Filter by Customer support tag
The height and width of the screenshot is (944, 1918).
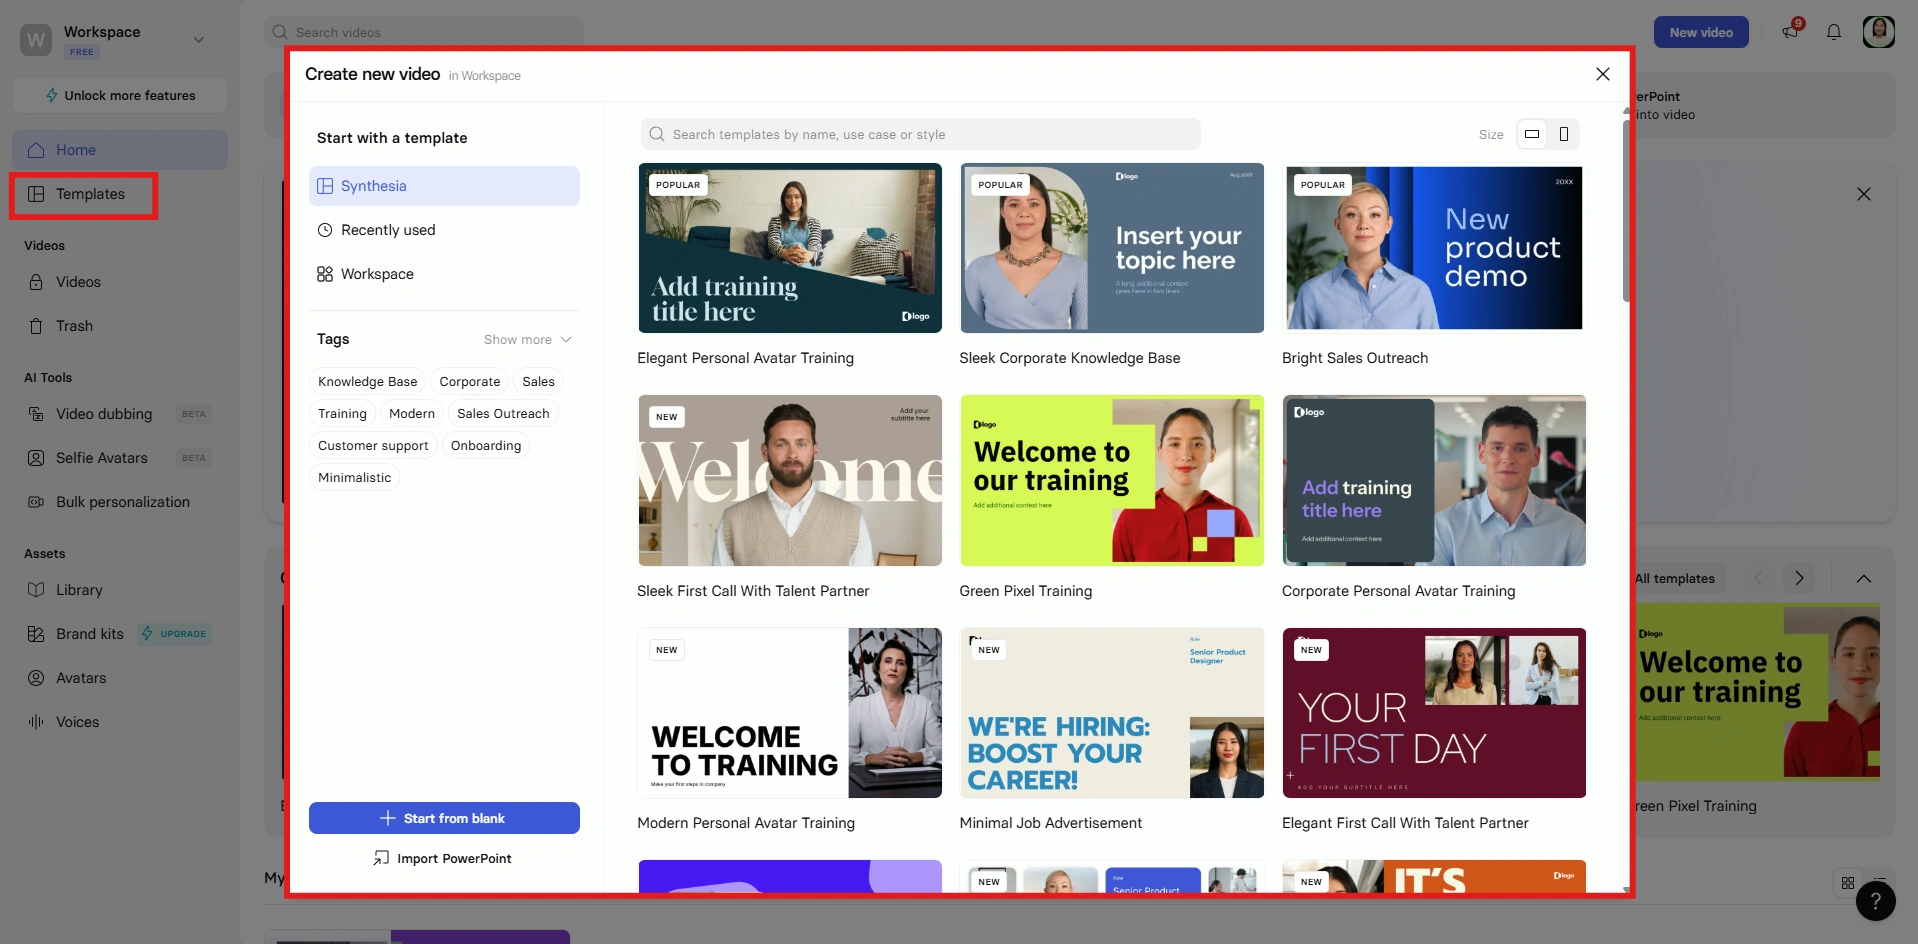373,446
